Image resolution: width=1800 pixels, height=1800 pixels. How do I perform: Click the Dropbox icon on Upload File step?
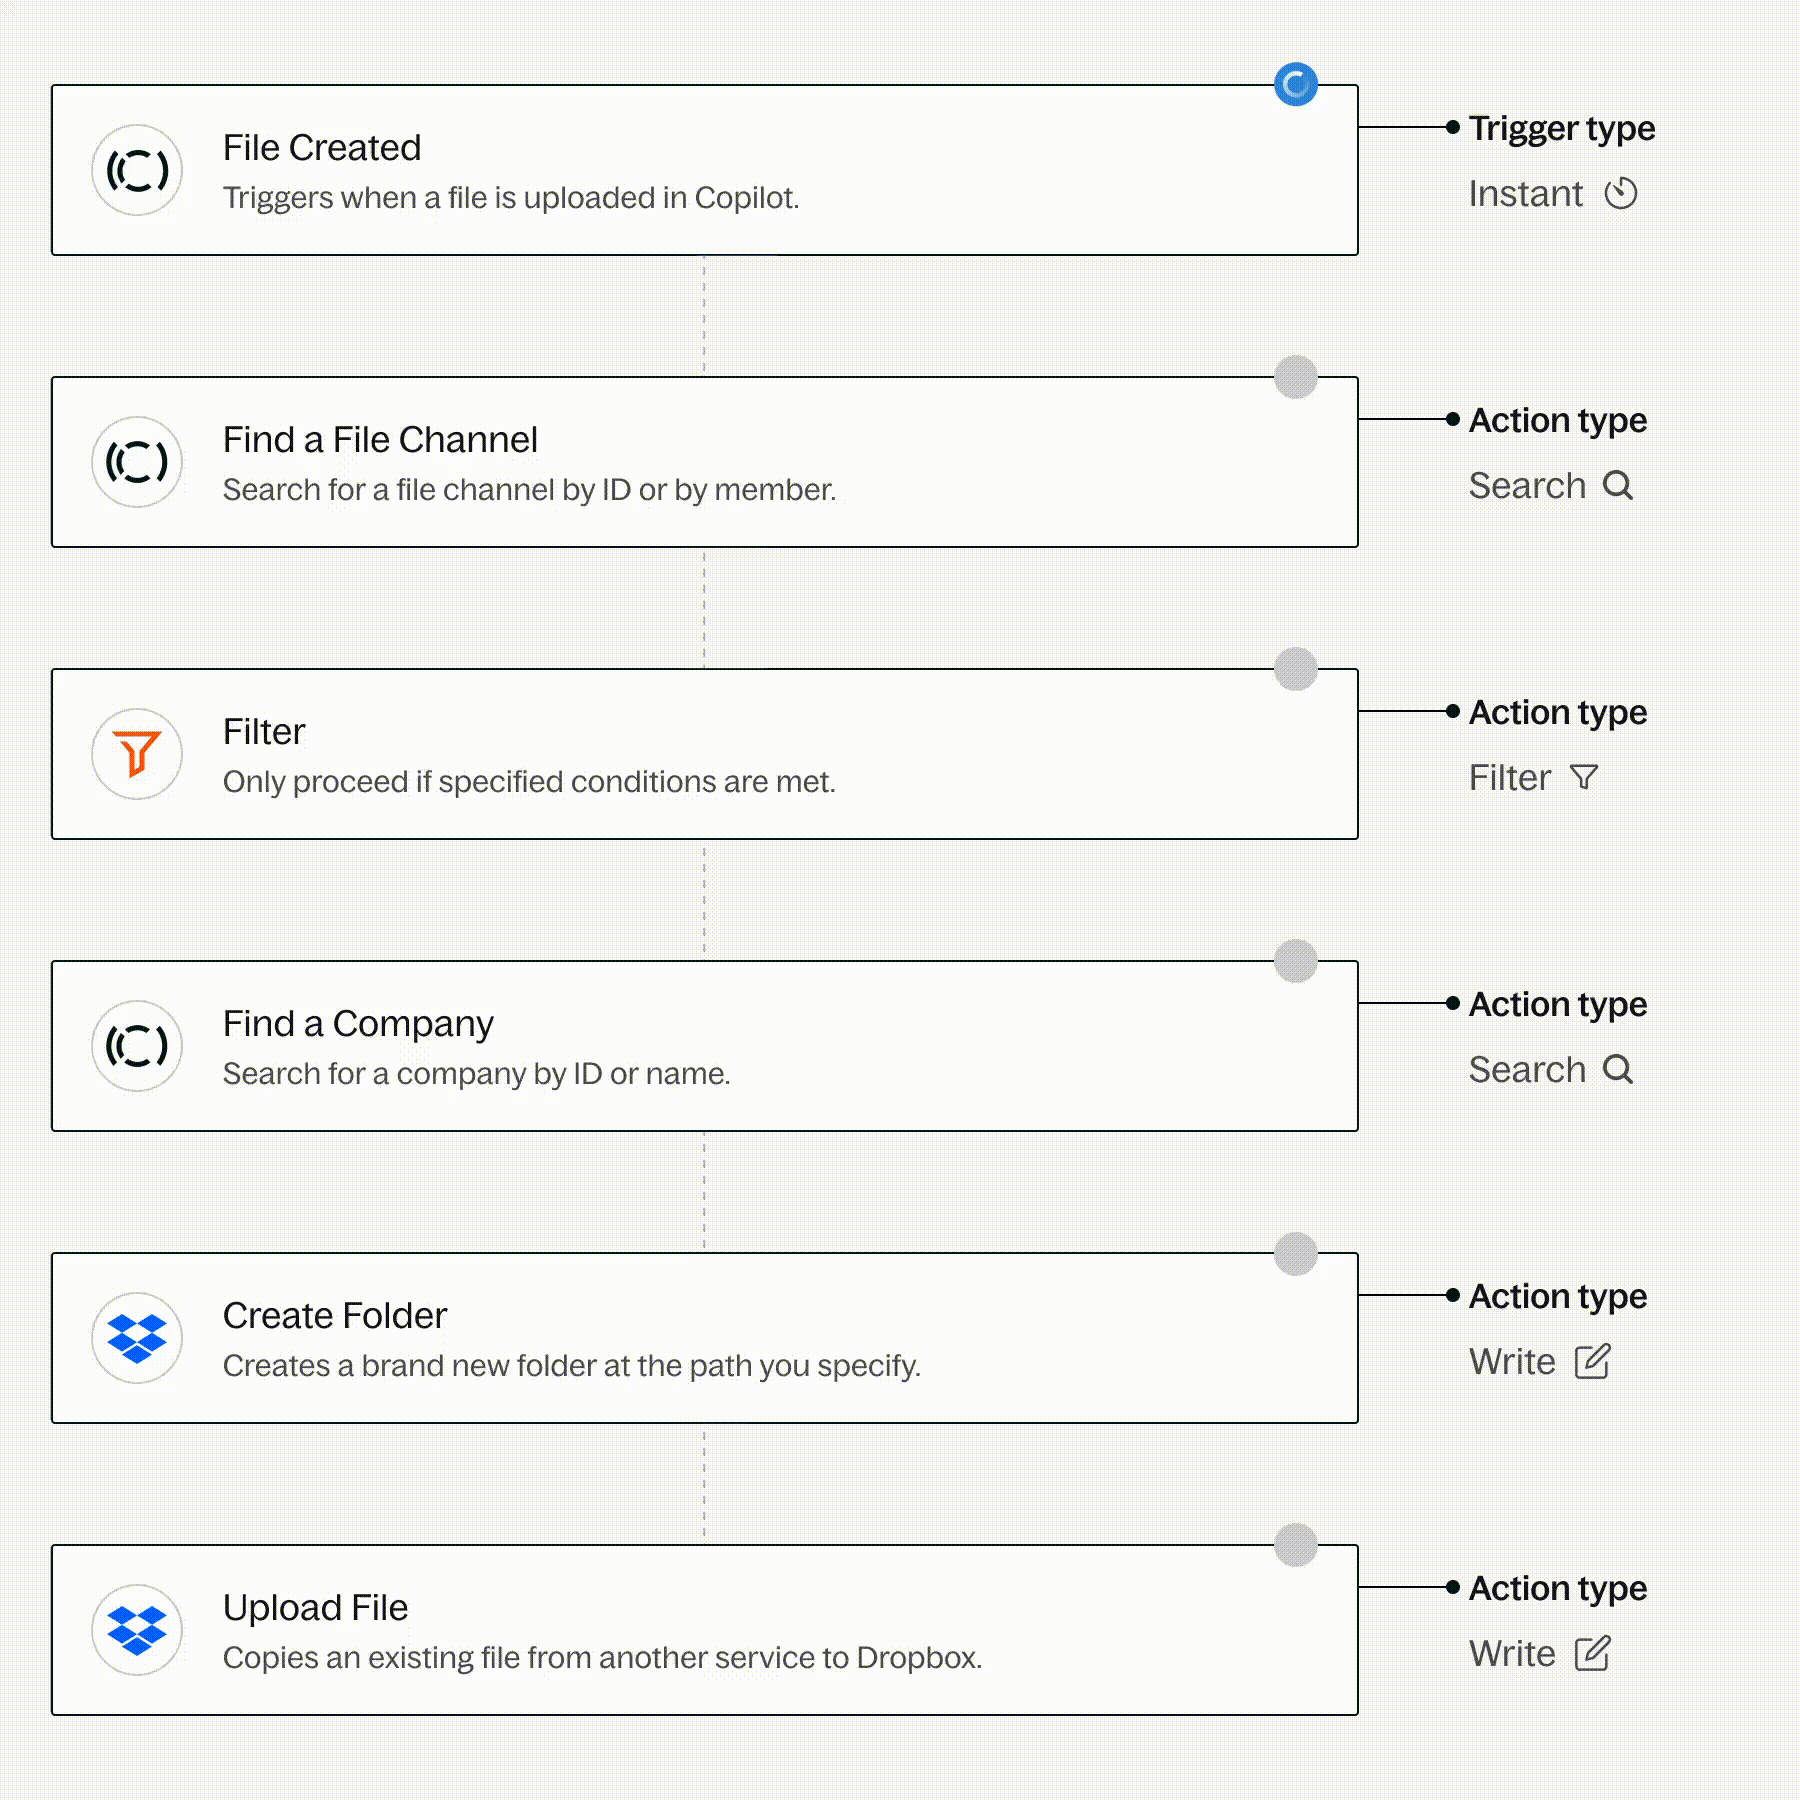tap(137, 1630)
